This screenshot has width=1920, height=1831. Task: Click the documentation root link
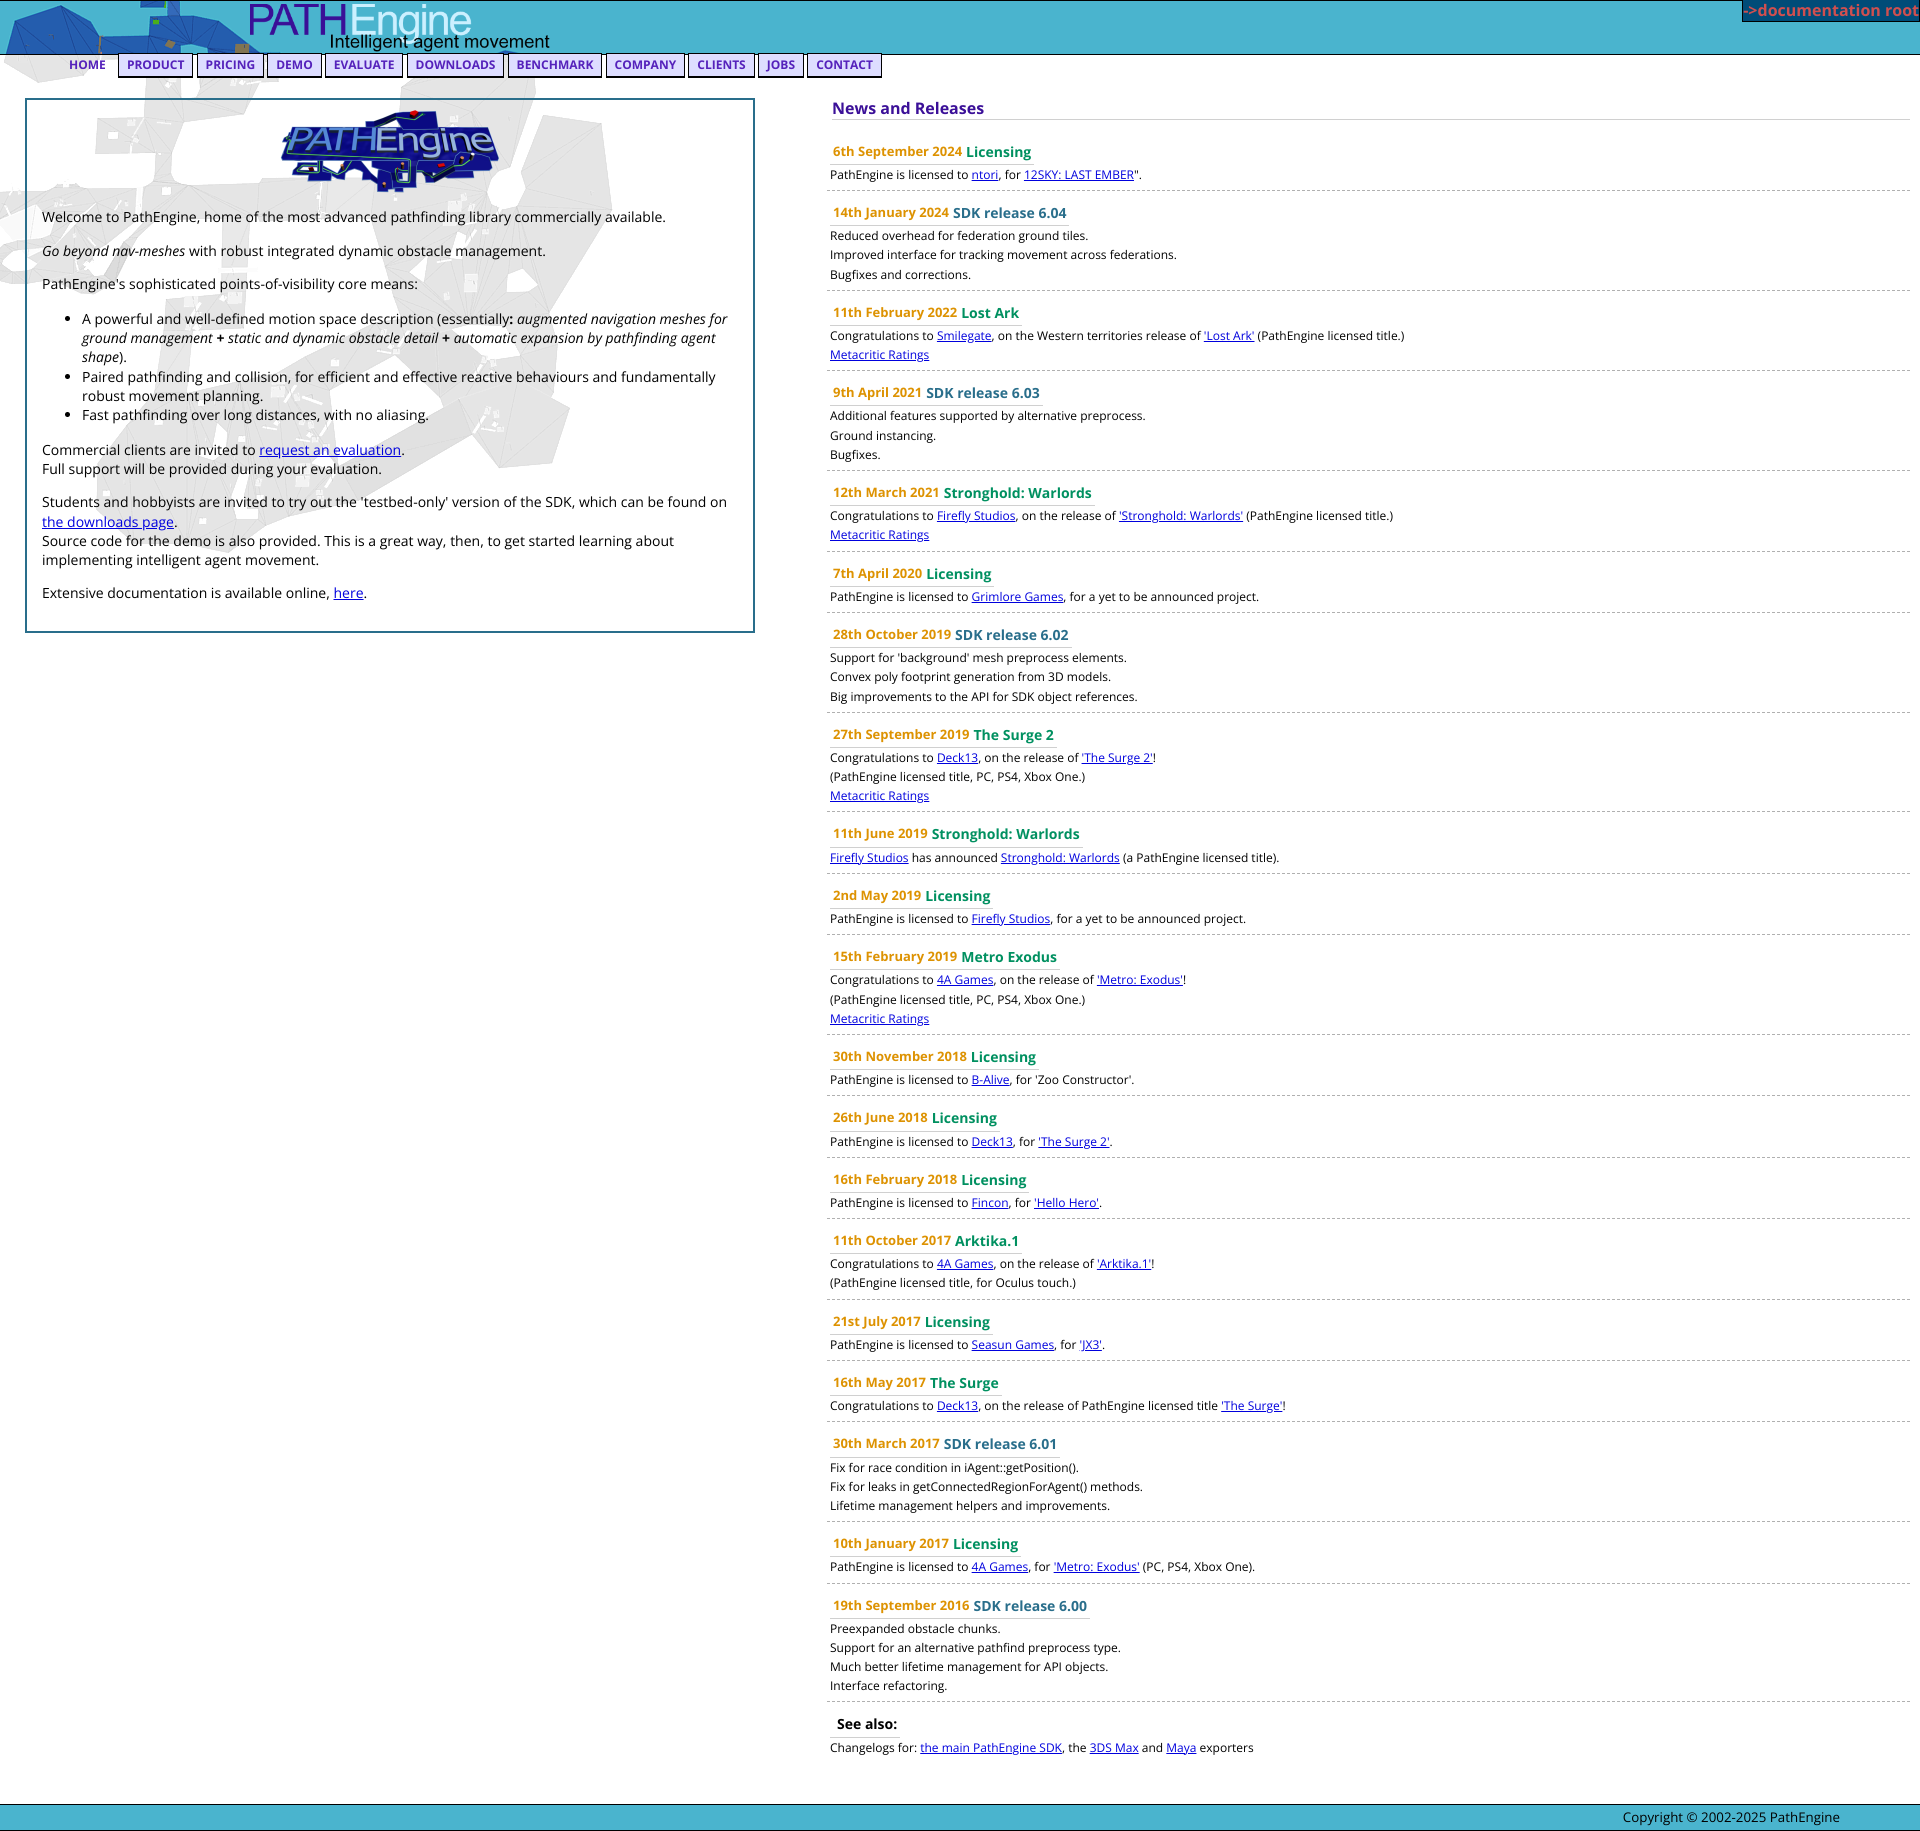1831,11
